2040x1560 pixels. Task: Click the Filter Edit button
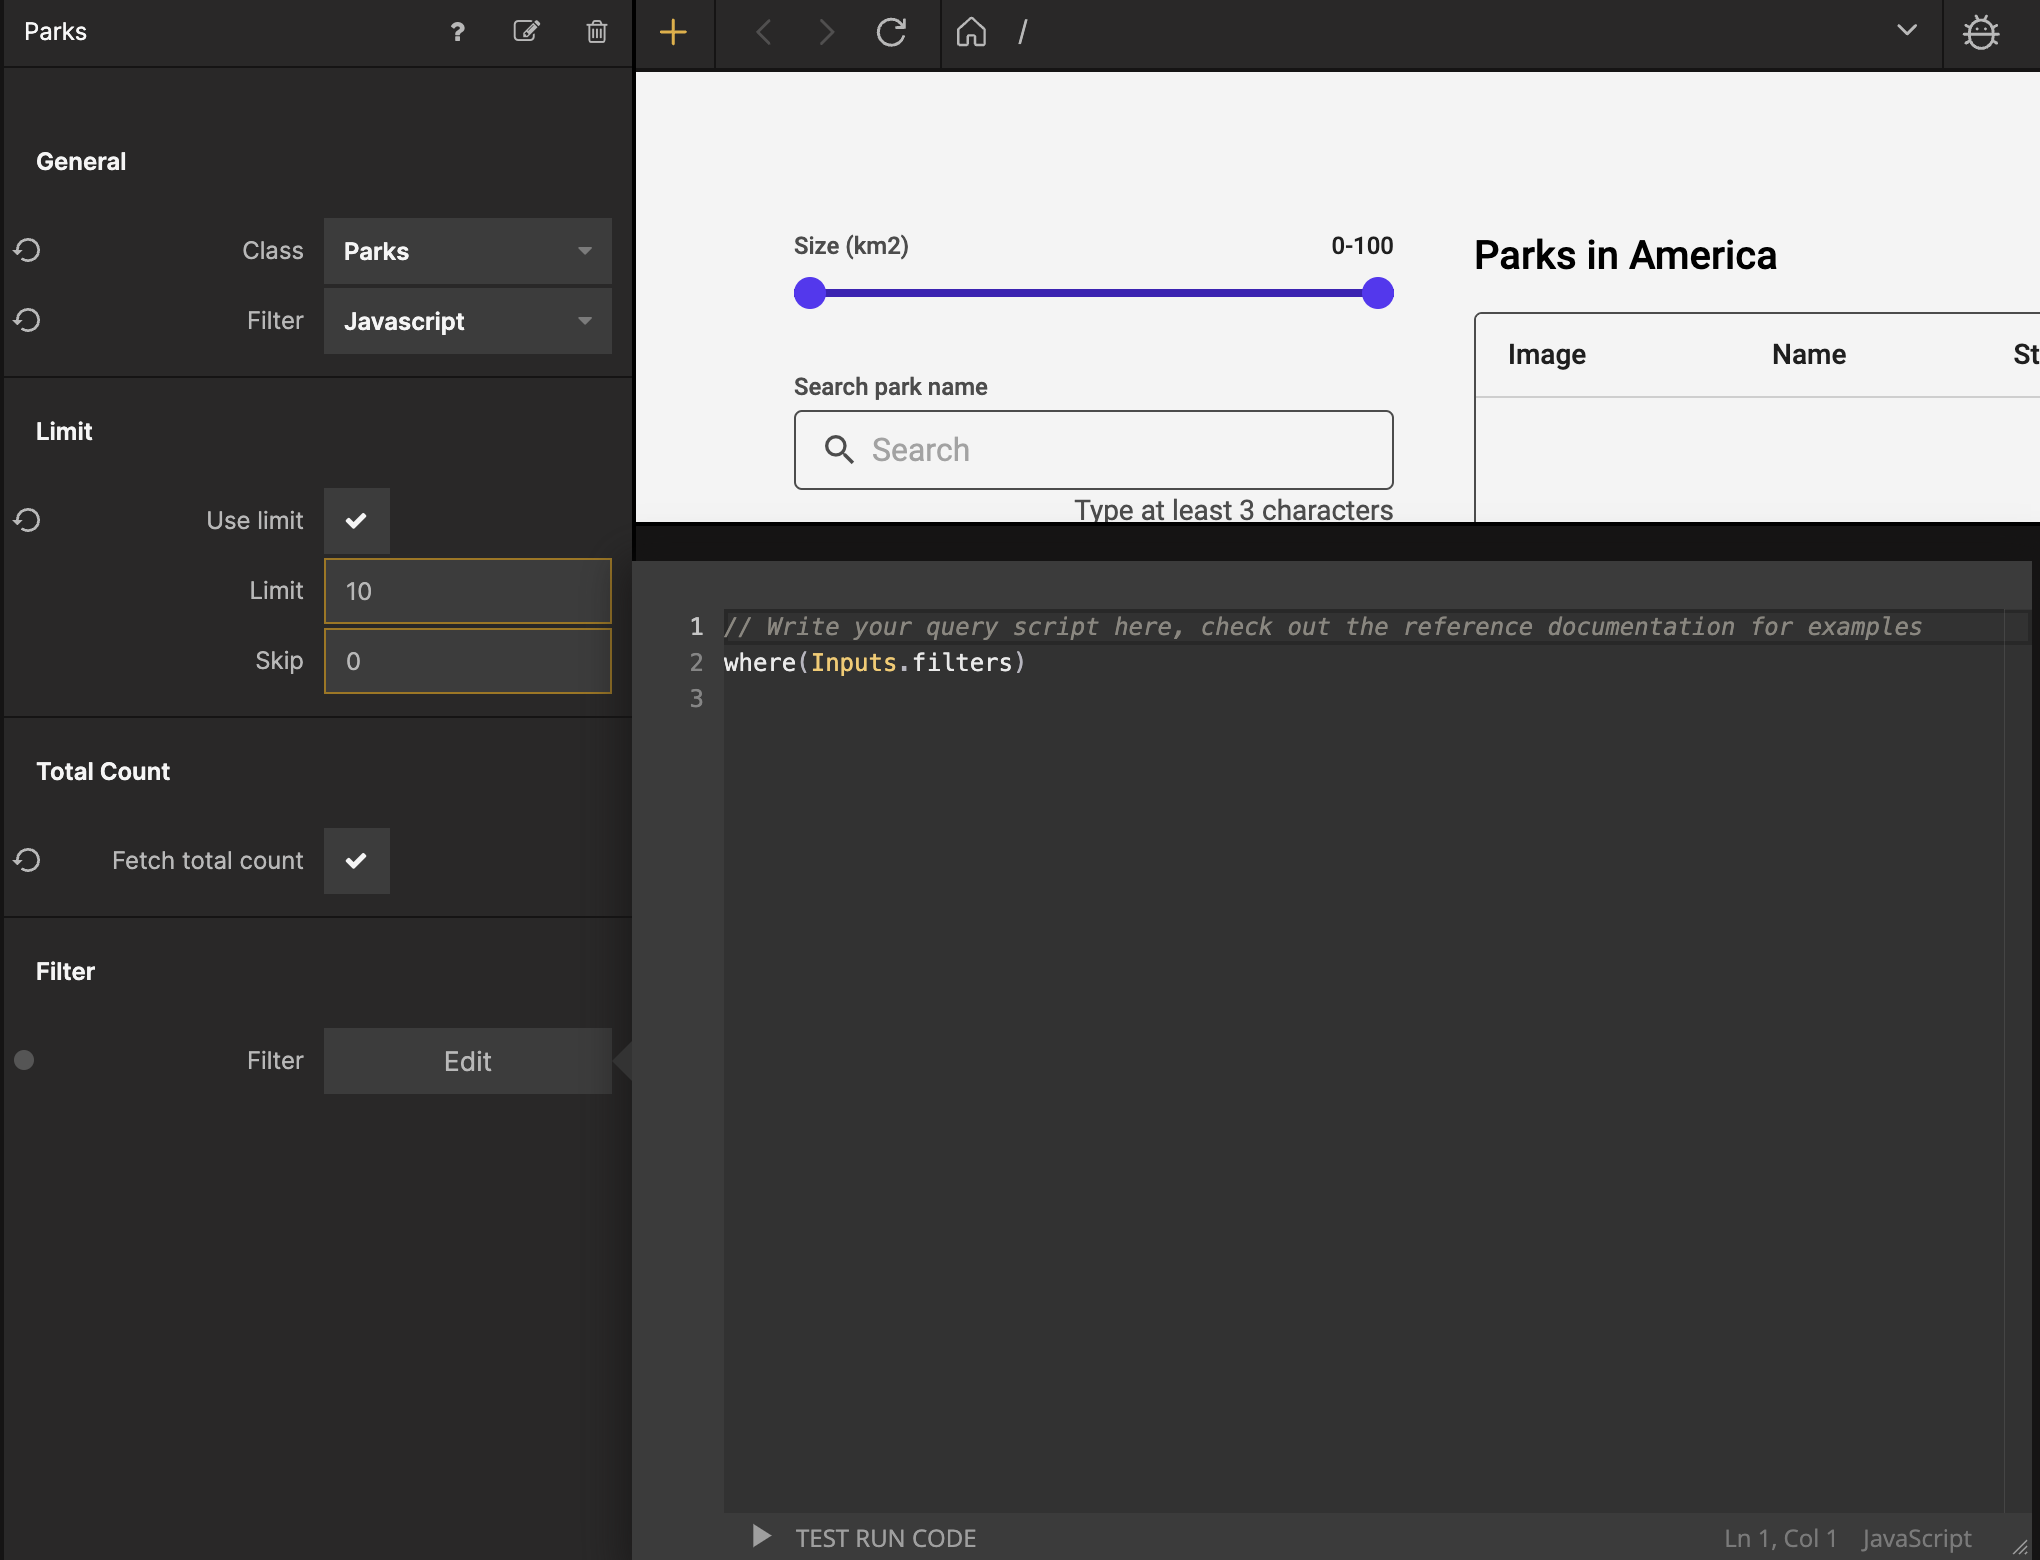point(468,1061)
